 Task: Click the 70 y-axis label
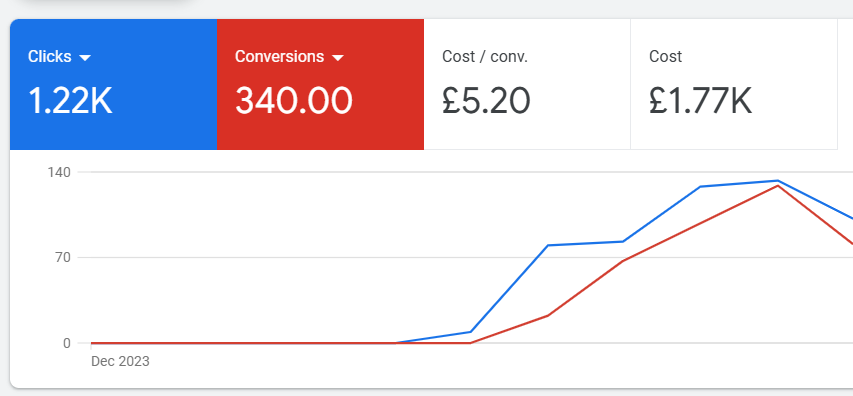[63, 257]
